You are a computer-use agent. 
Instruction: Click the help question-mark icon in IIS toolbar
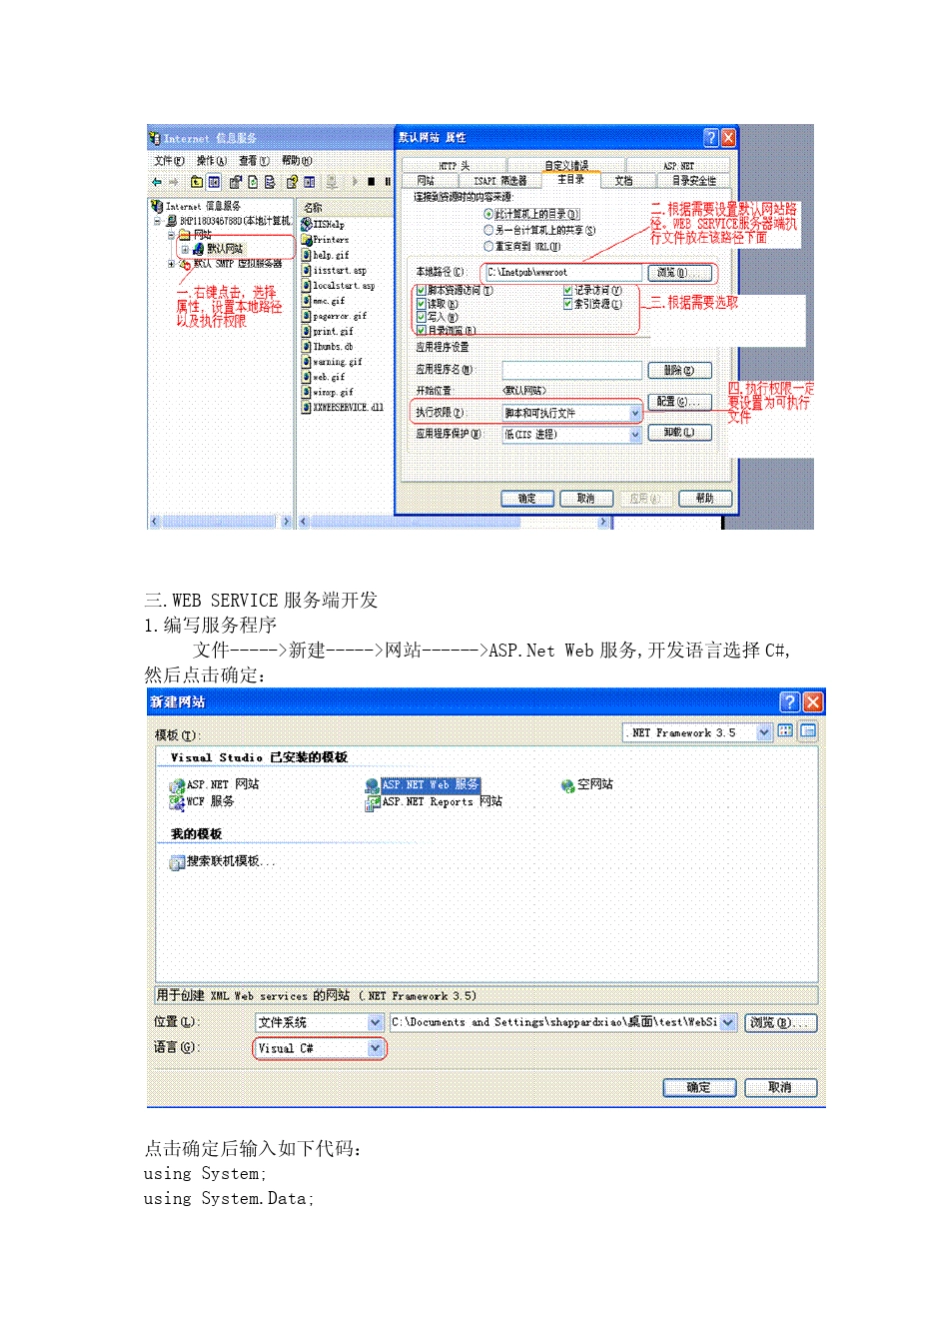point(292,182)
